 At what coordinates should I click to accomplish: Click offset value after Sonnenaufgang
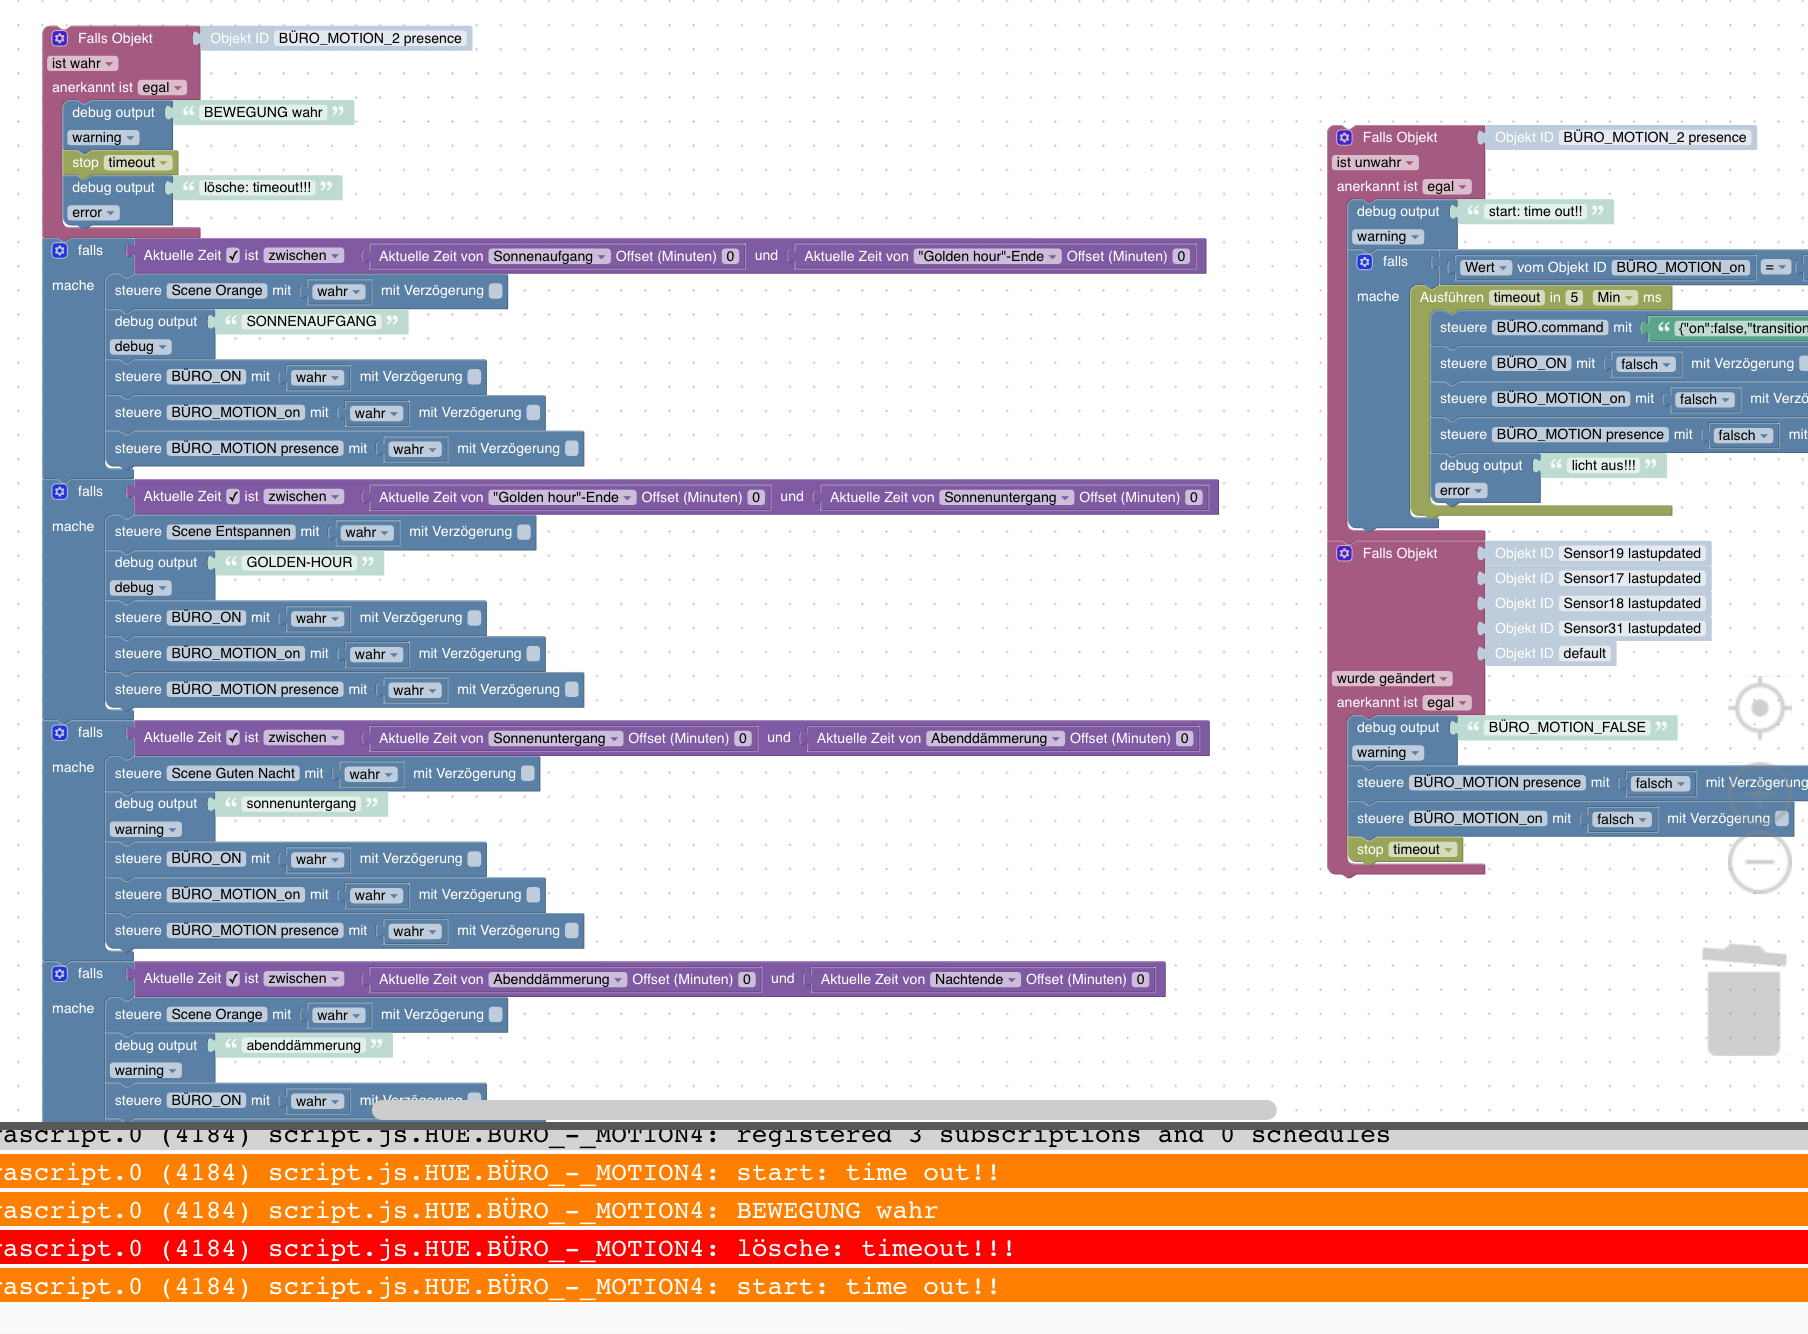(730, 256)
